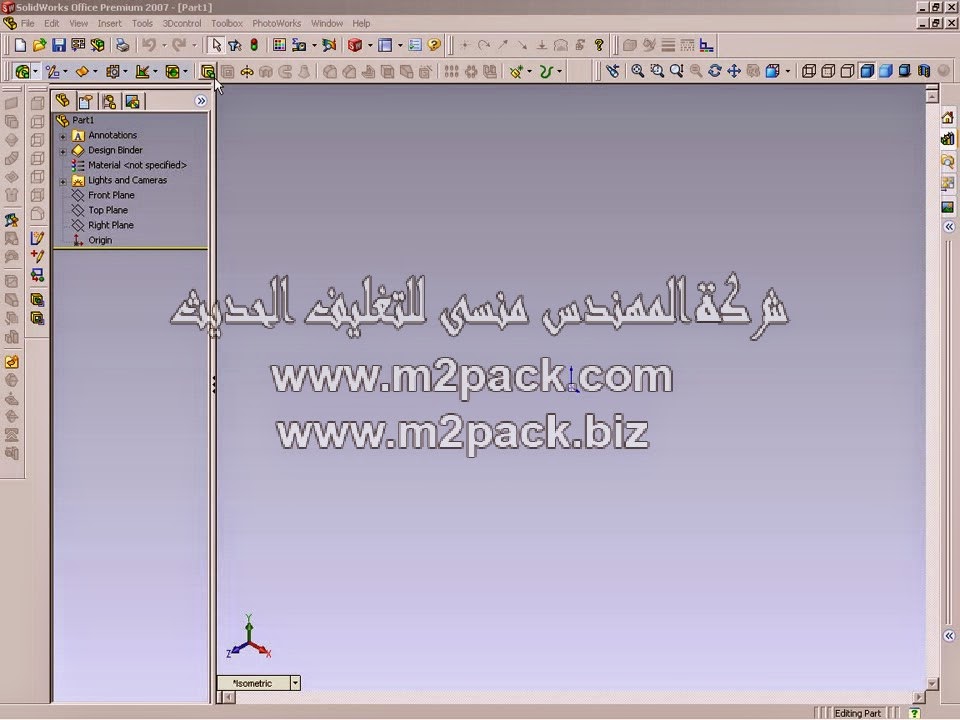Screen dimensions: 960x720
Task: Open the File menu
Action: [28, 23]
